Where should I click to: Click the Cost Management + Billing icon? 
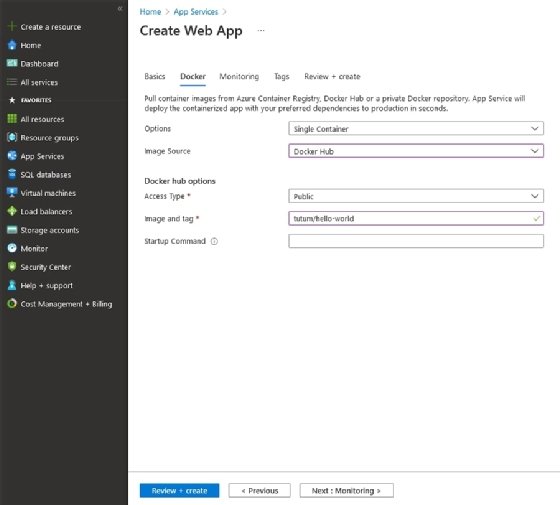coord(12,304)
